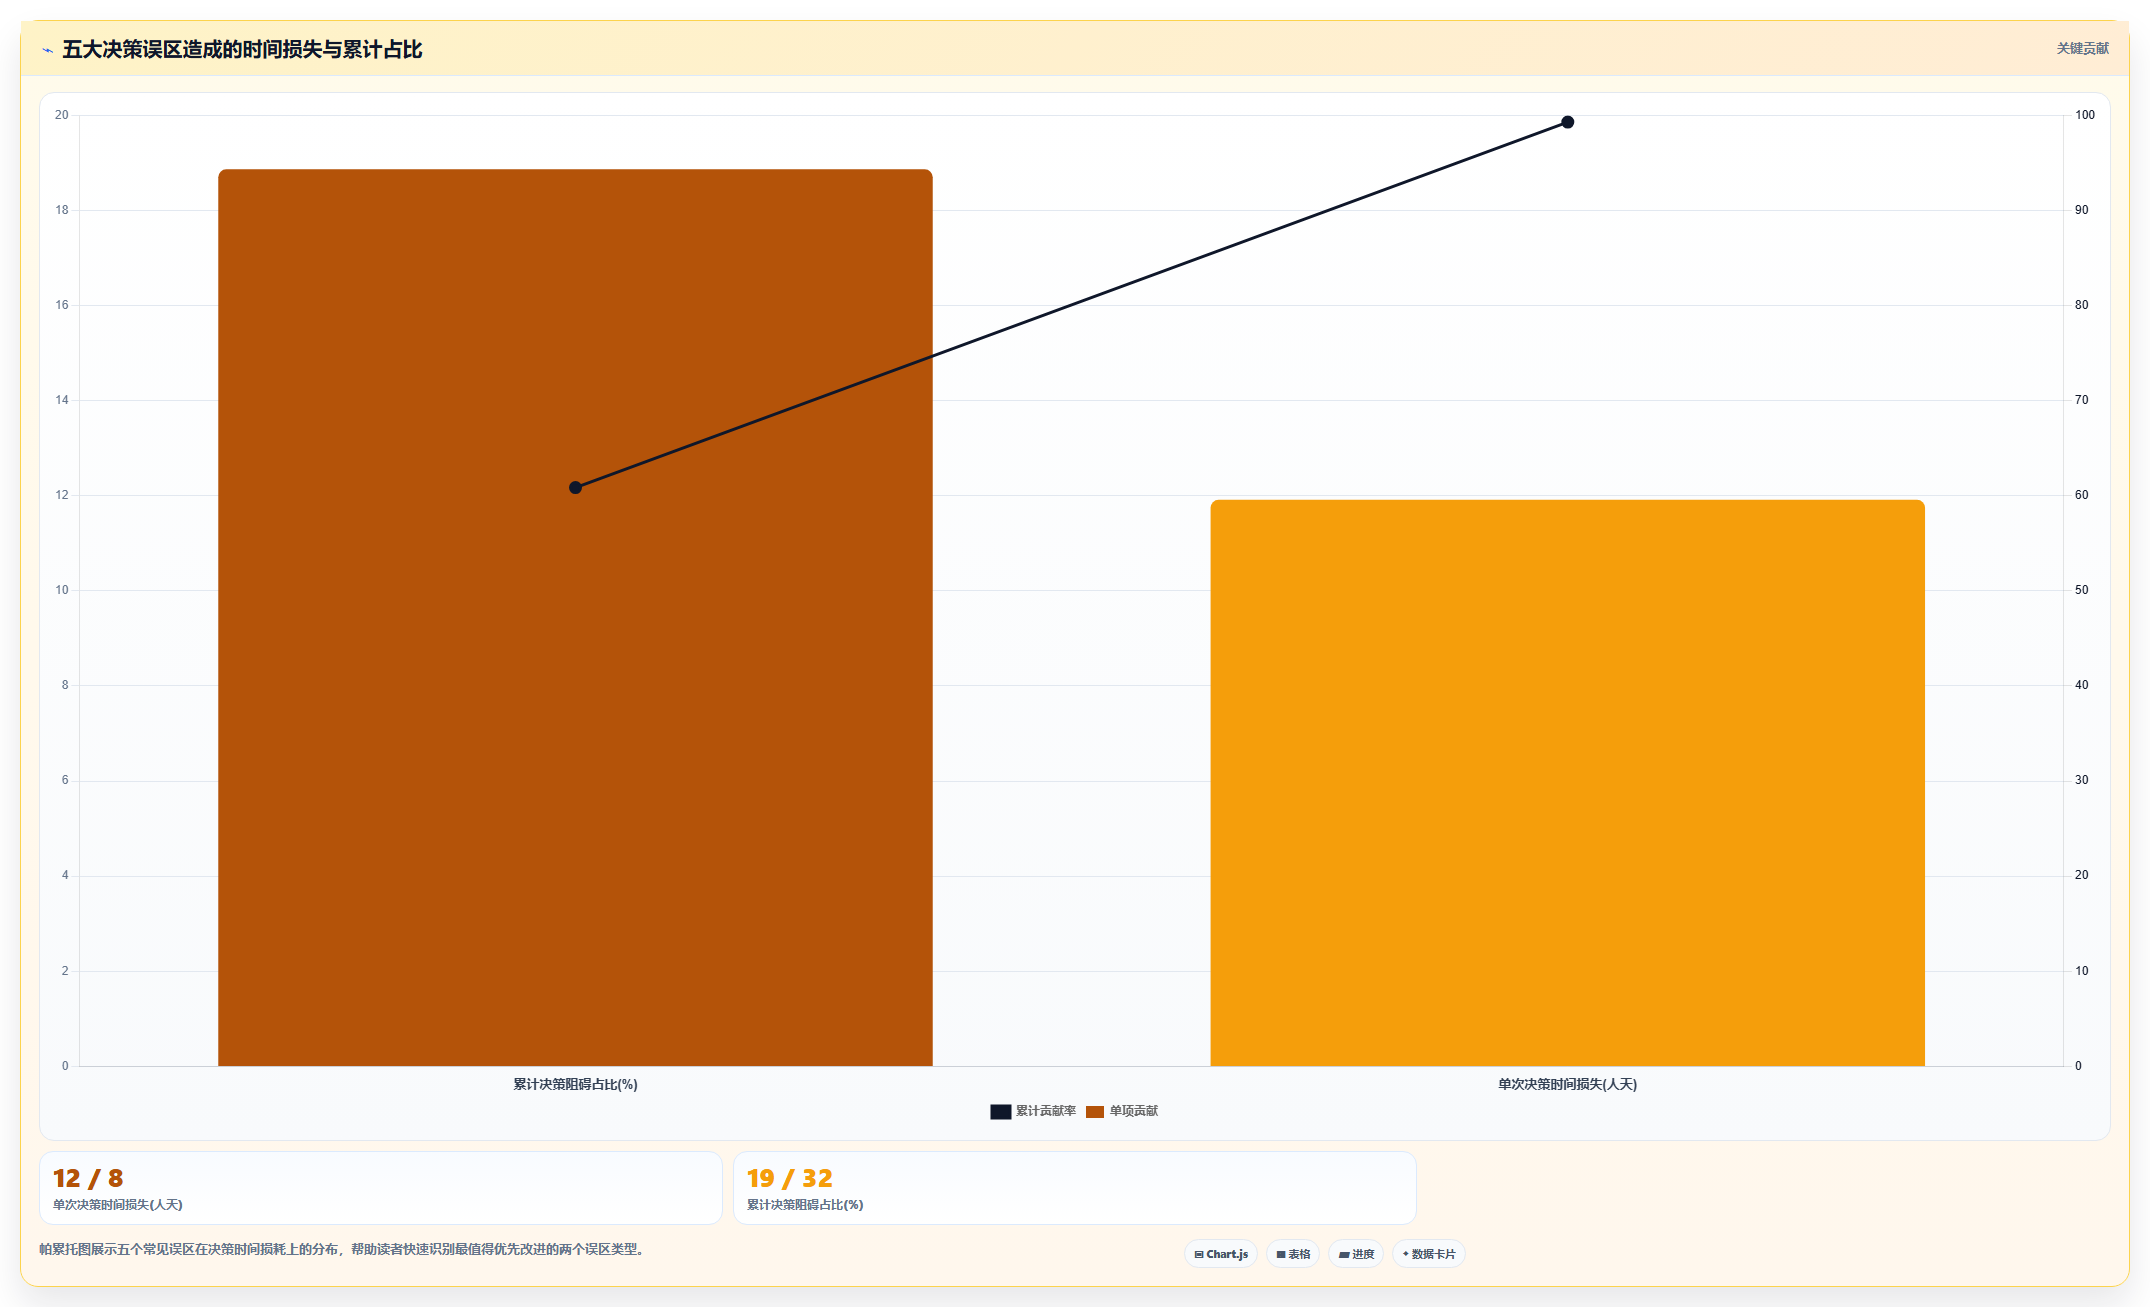Click the 数据卡片 tag chip

1429,1254
